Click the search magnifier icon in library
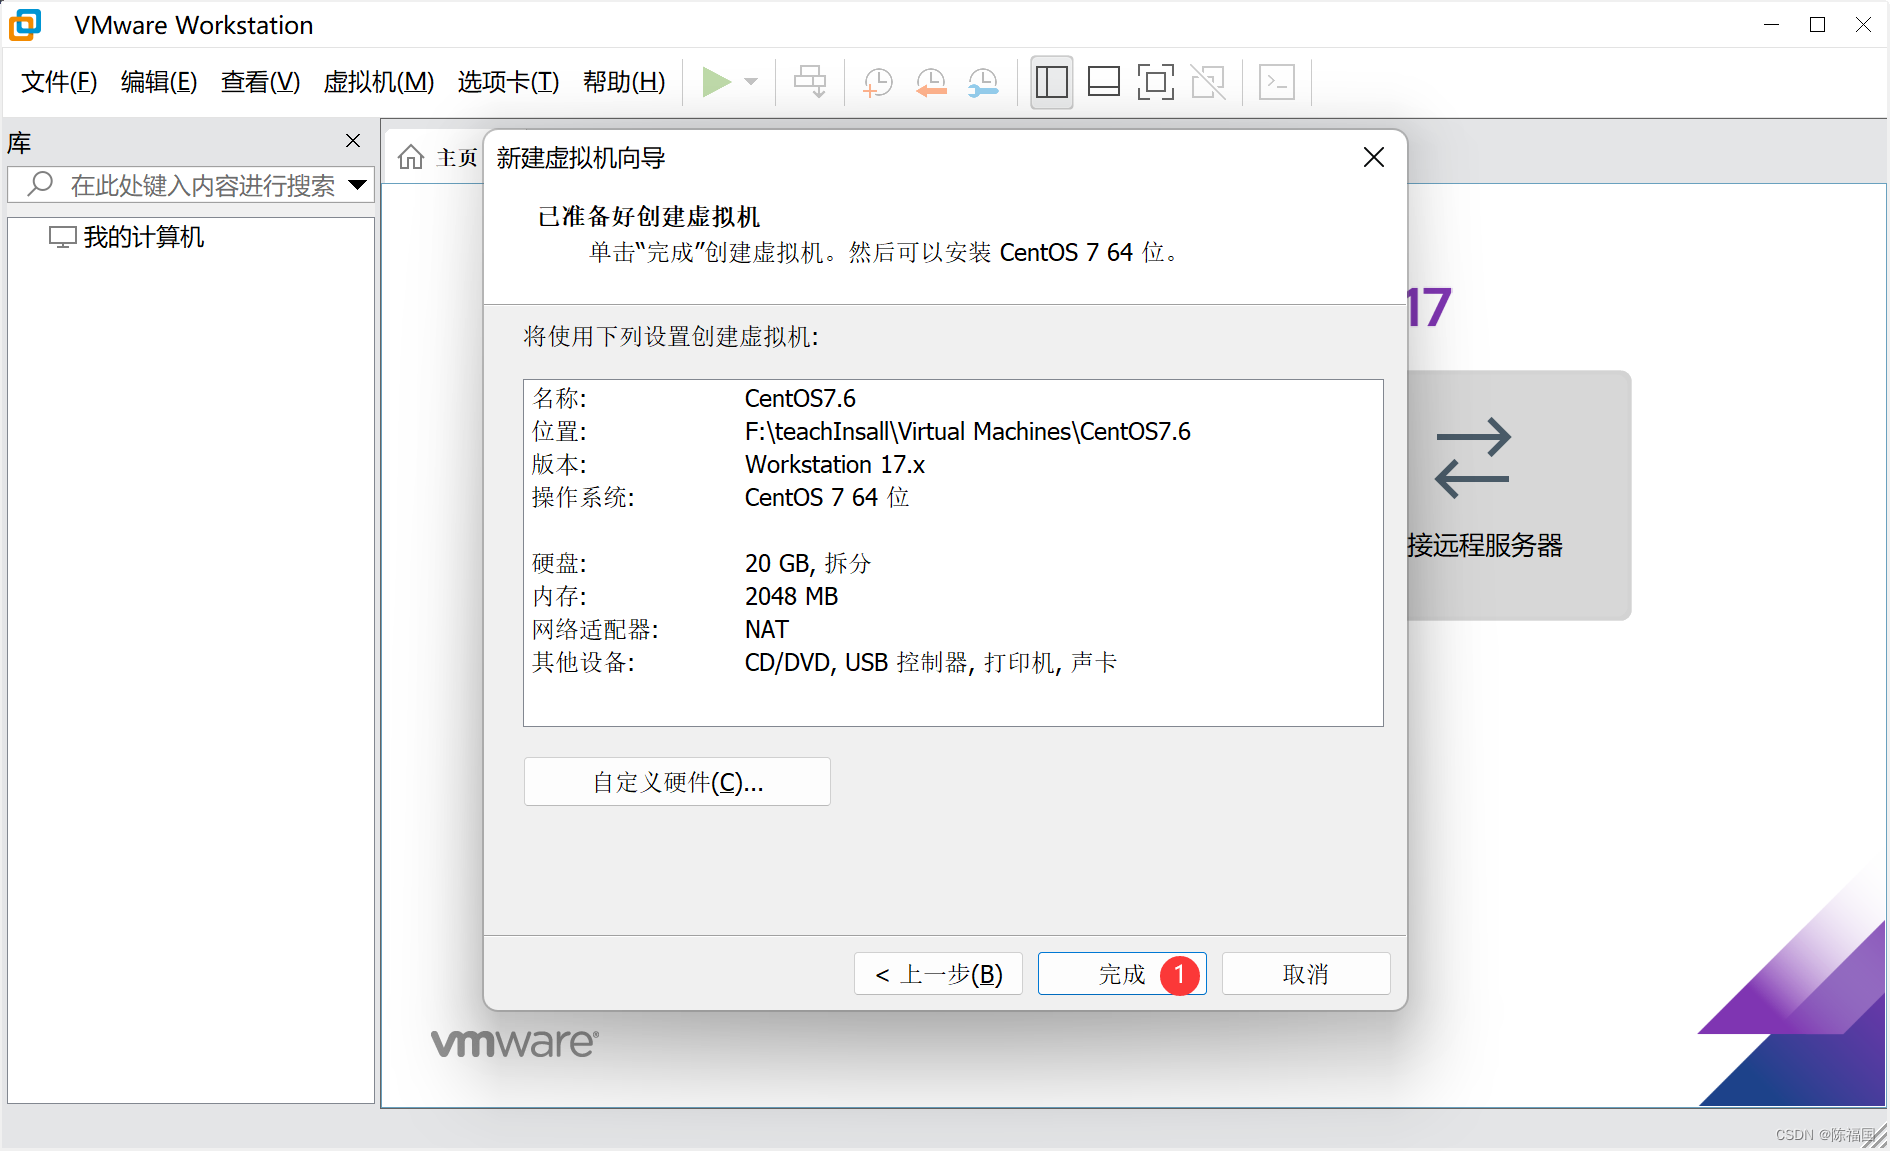The image size is (1890, 1151). pyautogui.click(x=40, y=184)
